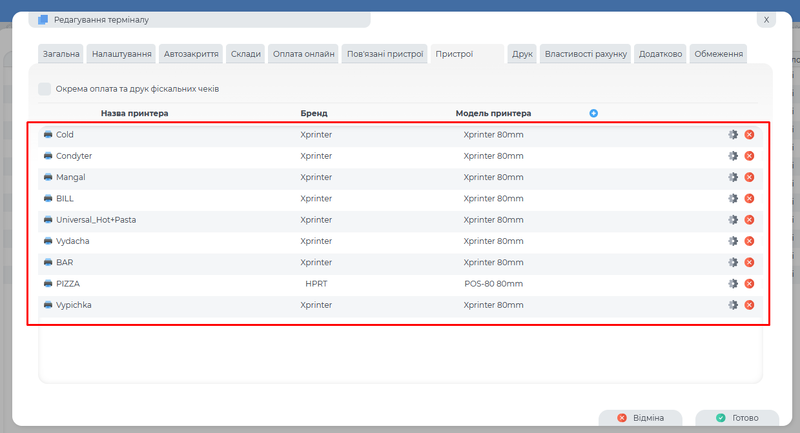Click the blue plus add printer icon
Viewport: 800px width, 433px height.
pos(593,113)
